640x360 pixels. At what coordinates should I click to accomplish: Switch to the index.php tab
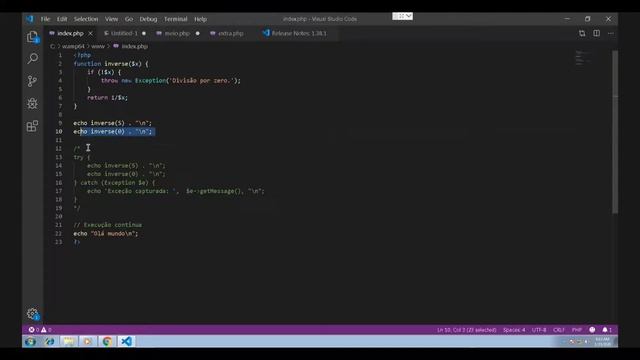click(70, 33)
